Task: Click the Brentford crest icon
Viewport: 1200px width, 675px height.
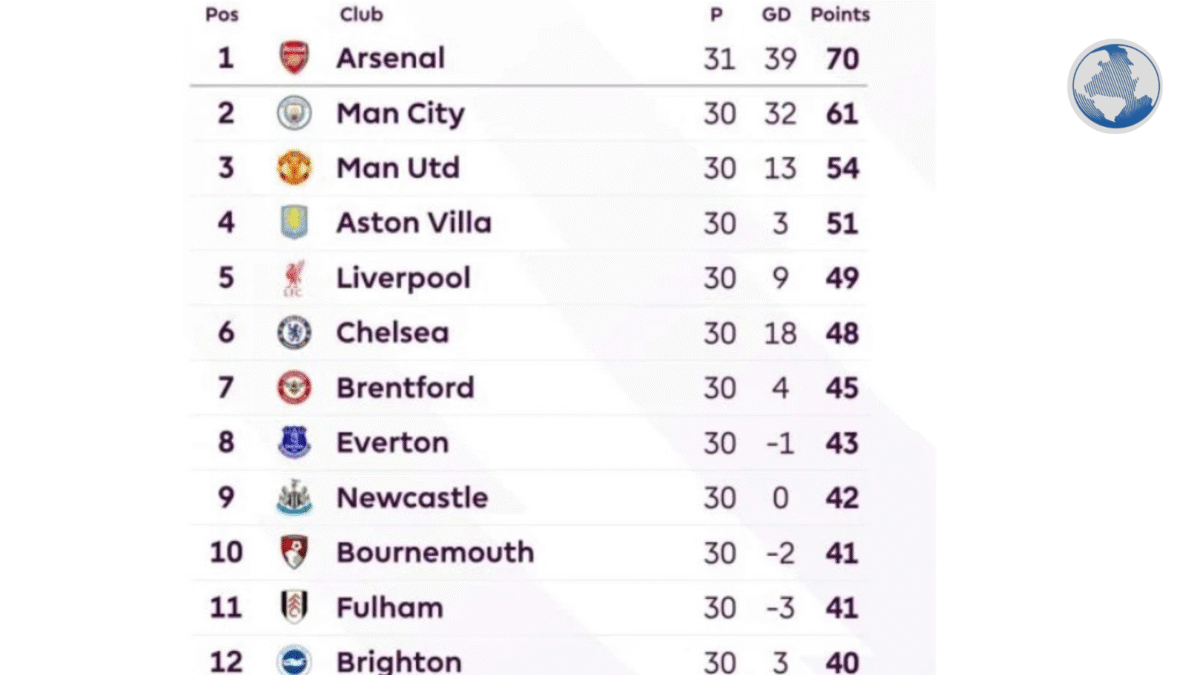Action: pyautogui.click(x=294, y=388)
